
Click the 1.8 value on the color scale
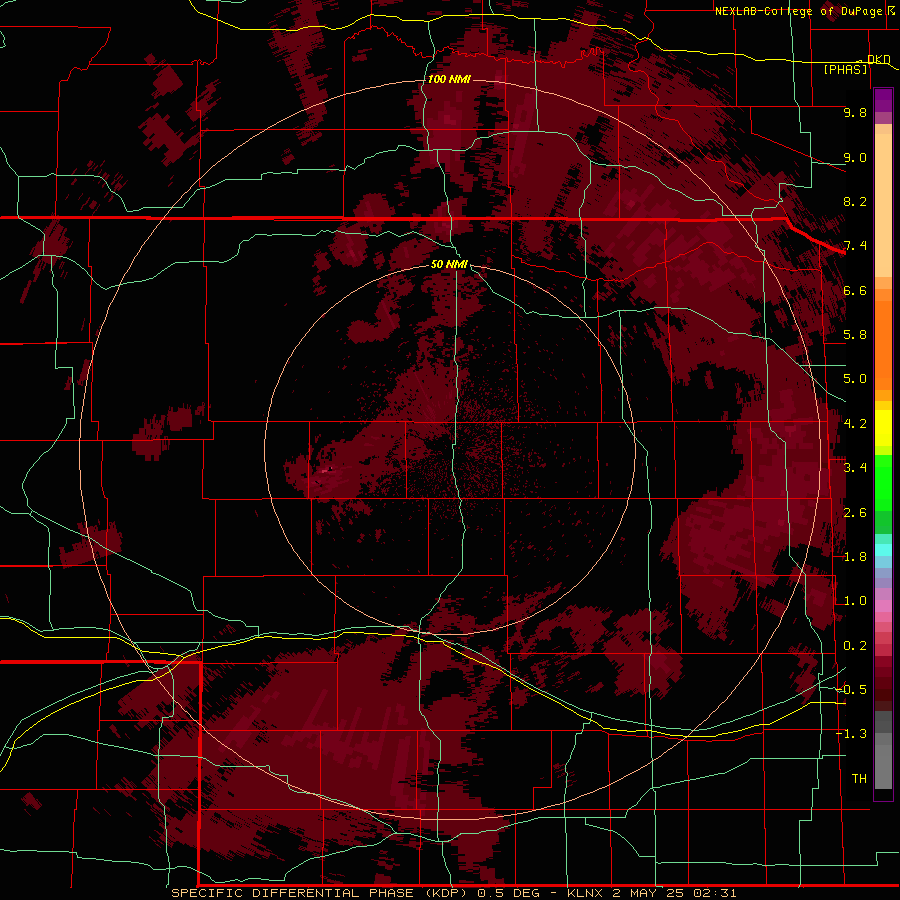point(855,557)
